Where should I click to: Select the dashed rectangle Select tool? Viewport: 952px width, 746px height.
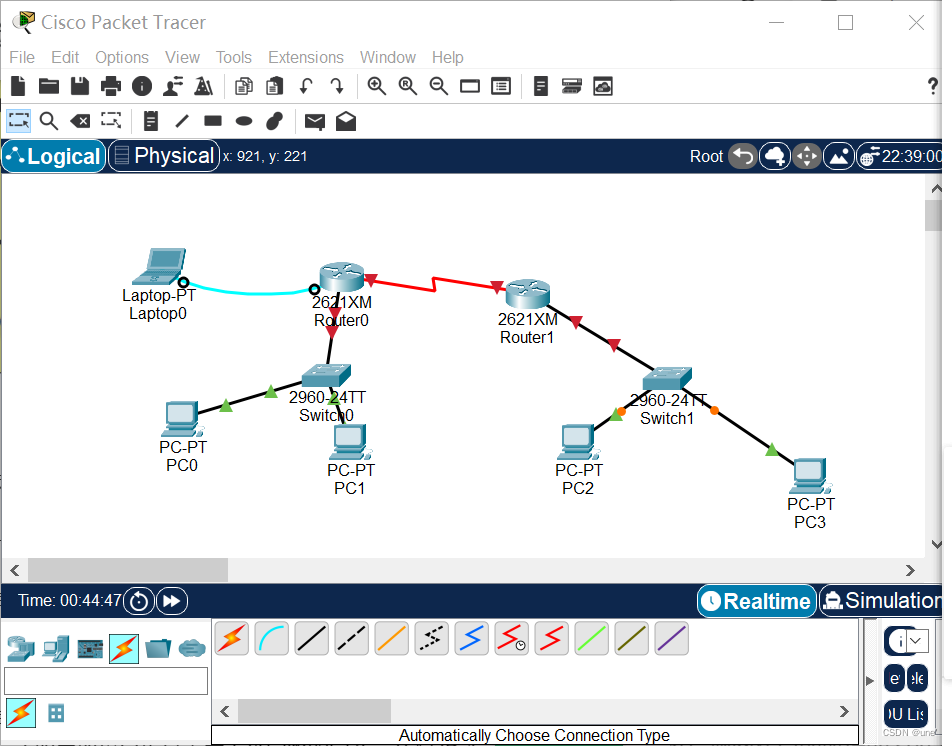click(x=19, y=121)
